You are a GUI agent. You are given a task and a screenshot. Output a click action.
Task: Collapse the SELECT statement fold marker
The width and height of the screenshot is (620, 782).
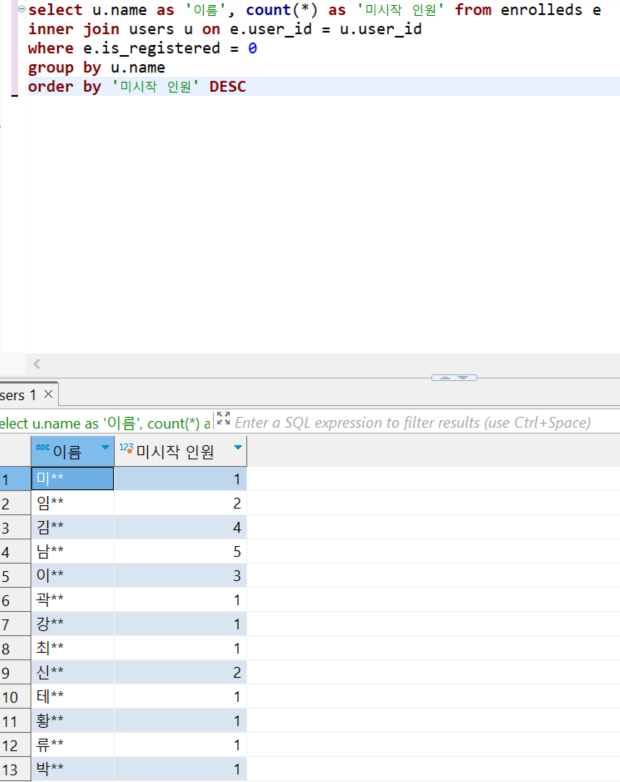coord(22,9)
